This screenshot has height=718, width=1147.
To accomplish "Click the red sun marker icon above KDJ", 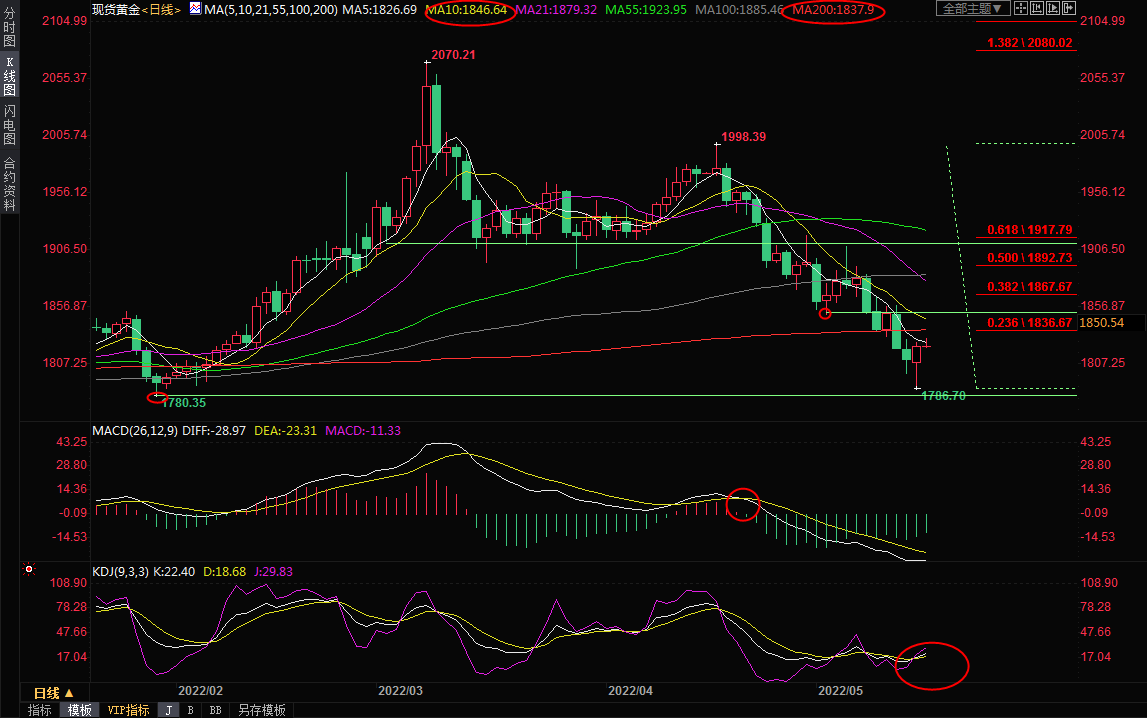I will click(x=28, y=571).
